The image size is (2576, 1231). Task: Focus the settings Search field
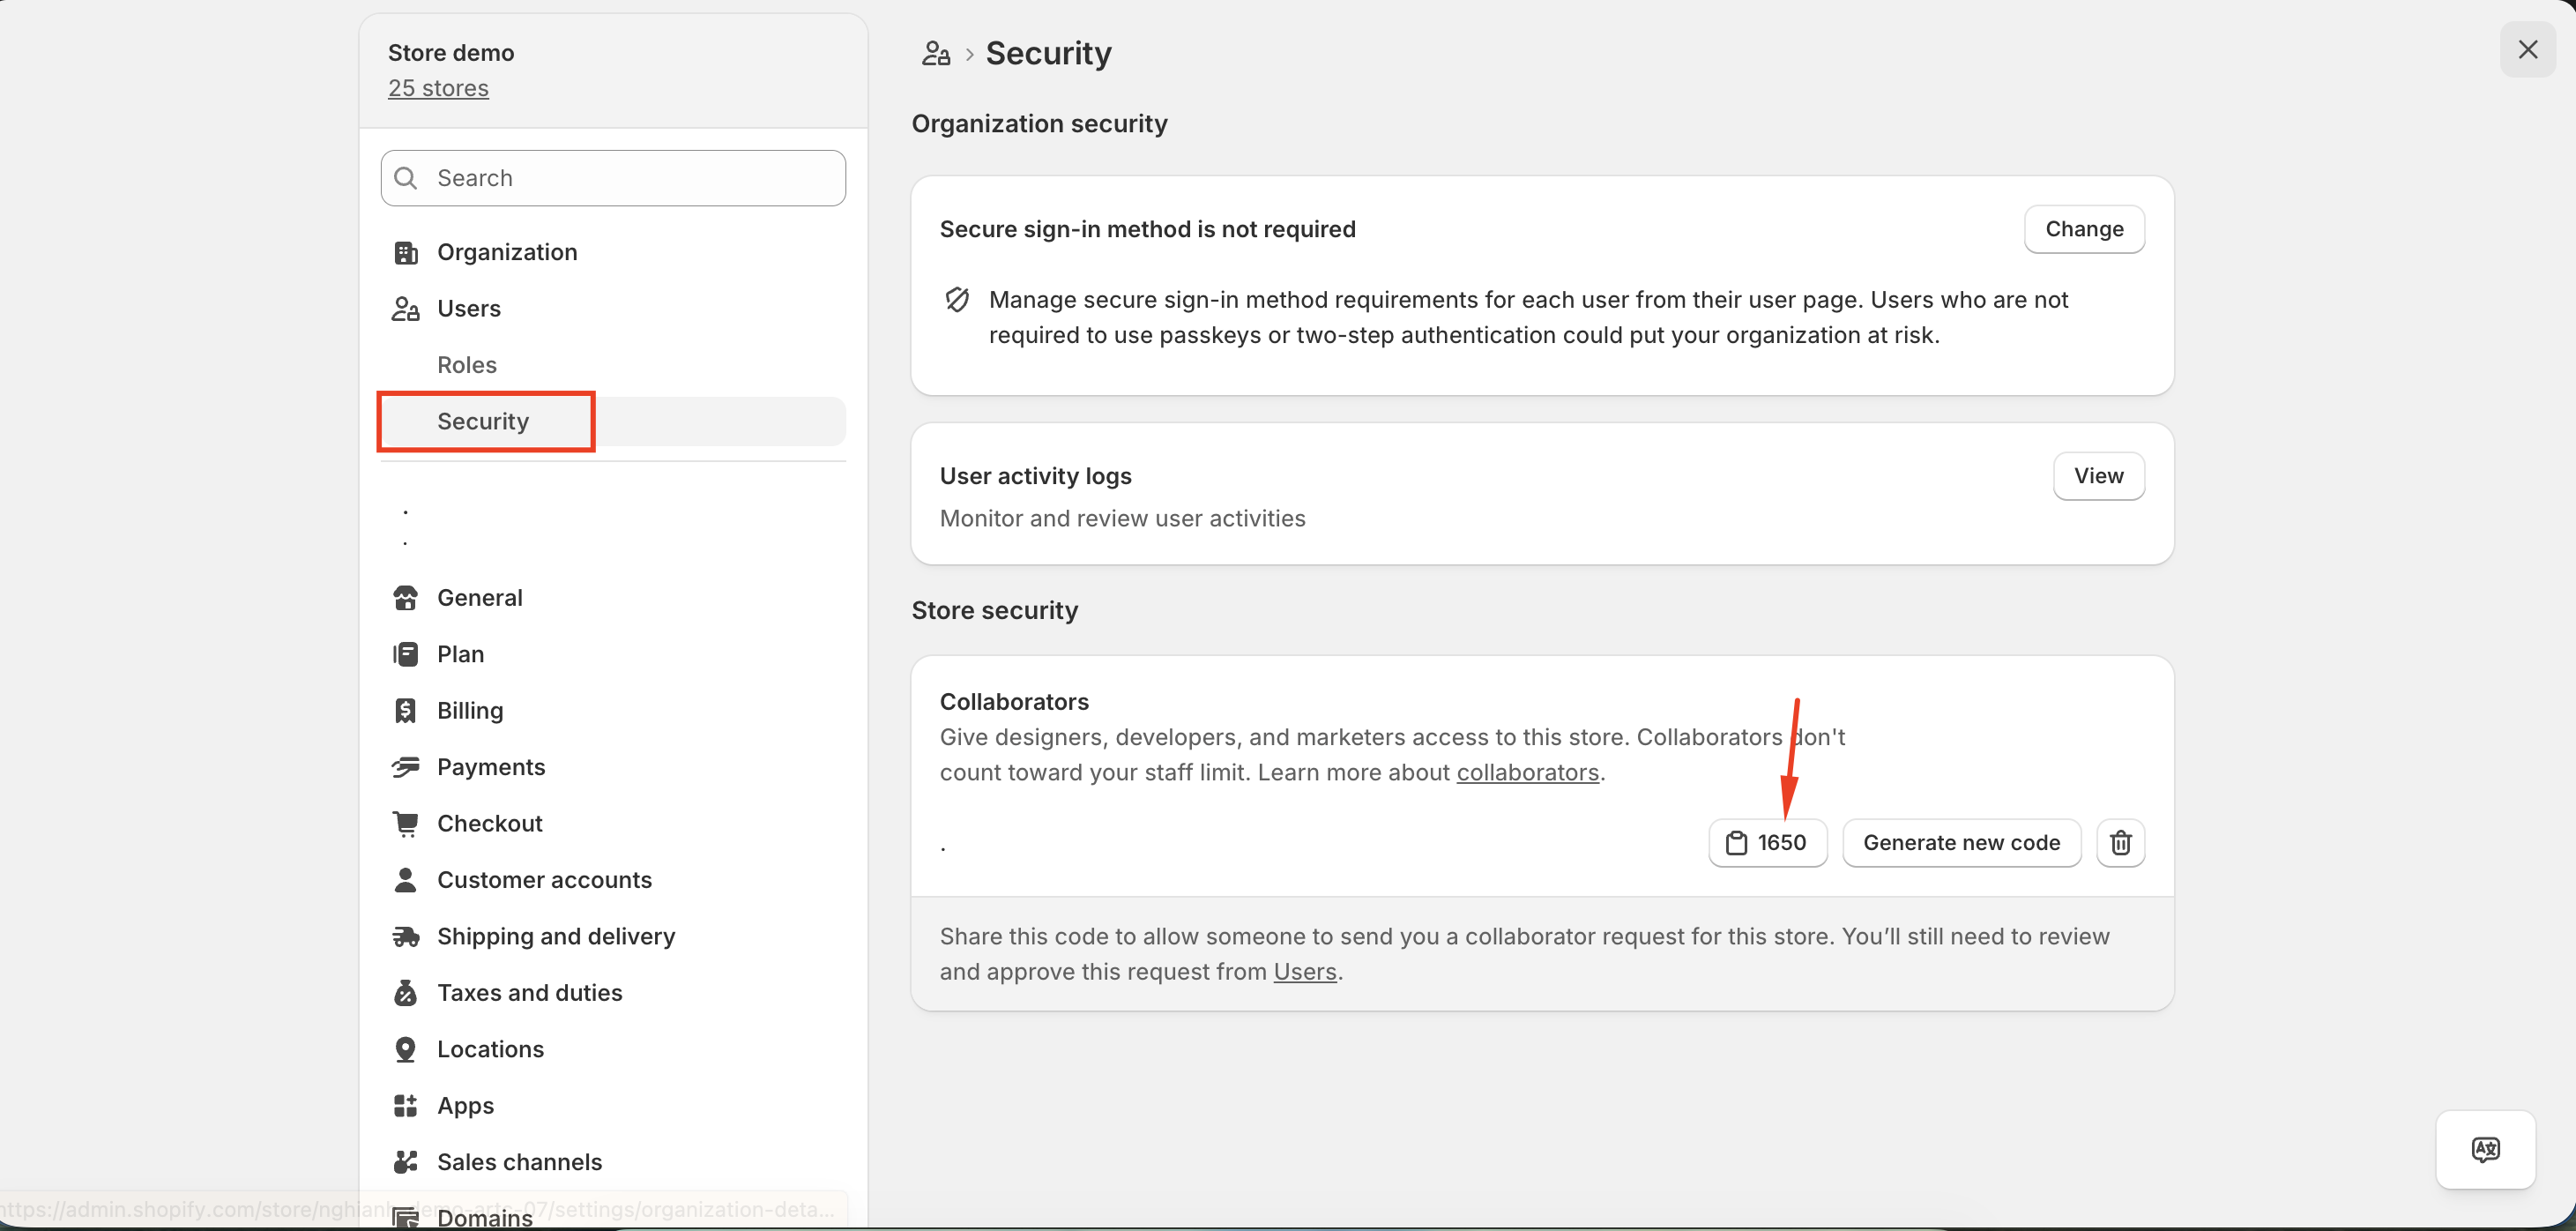click(613, 178)
